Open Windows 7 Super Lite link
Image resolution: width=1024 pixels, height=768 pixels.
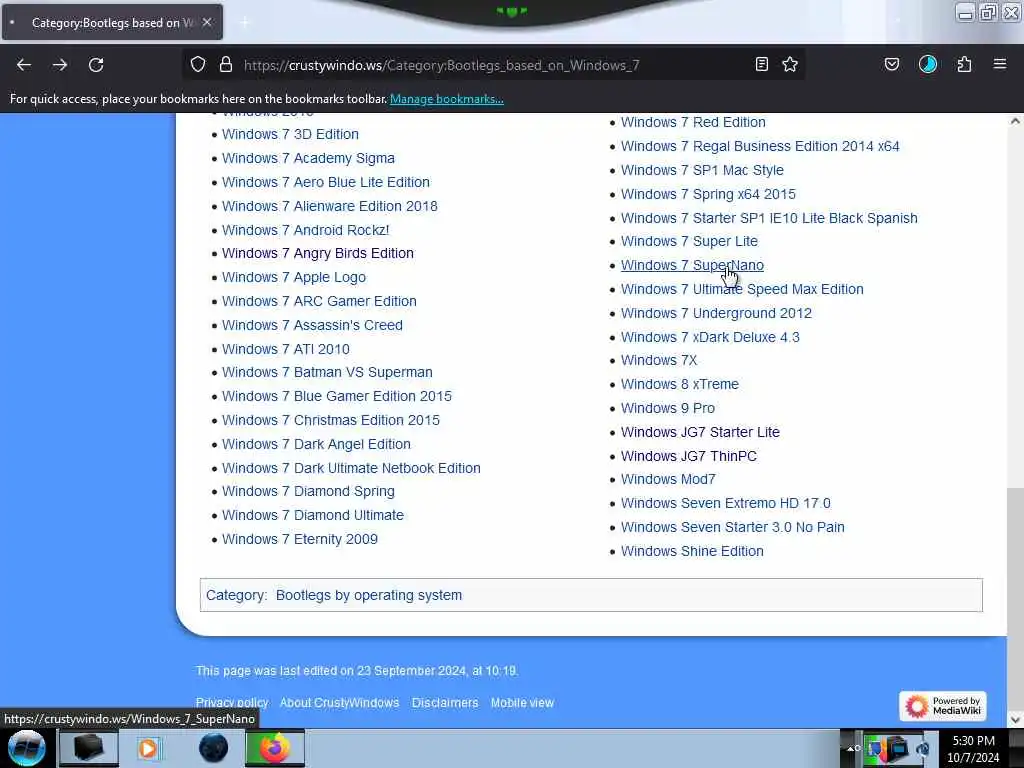(x=690, y=242)
